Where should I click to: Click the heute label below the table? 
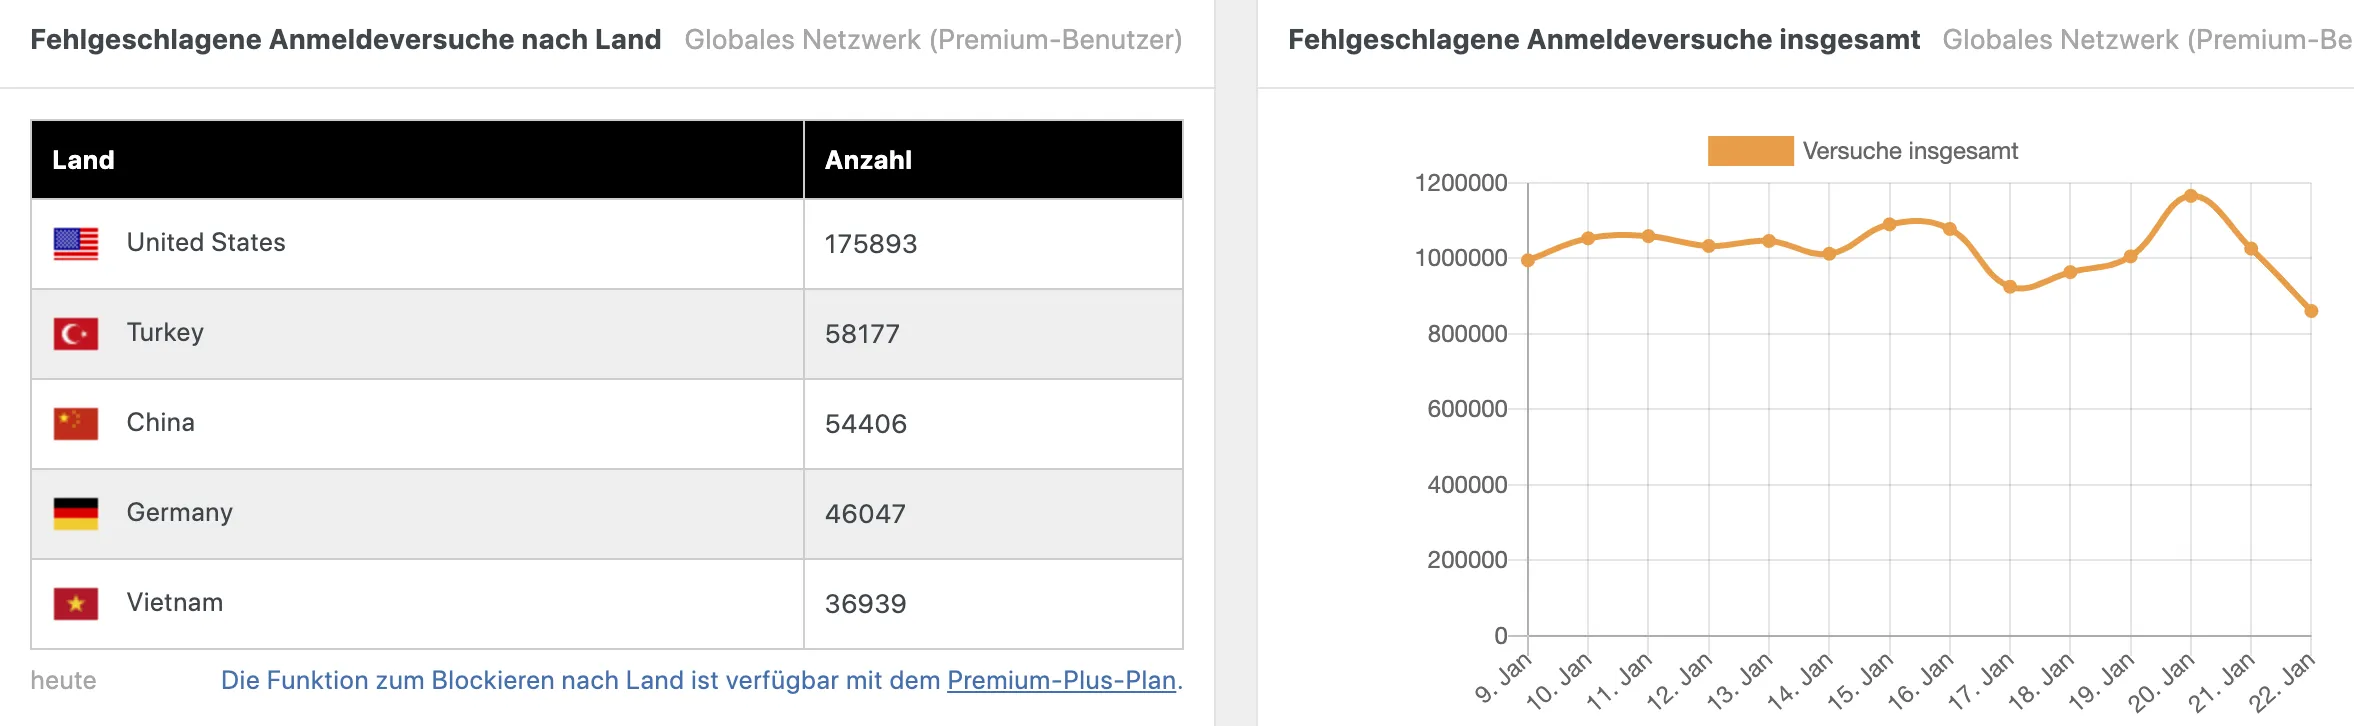coord(63,681)
